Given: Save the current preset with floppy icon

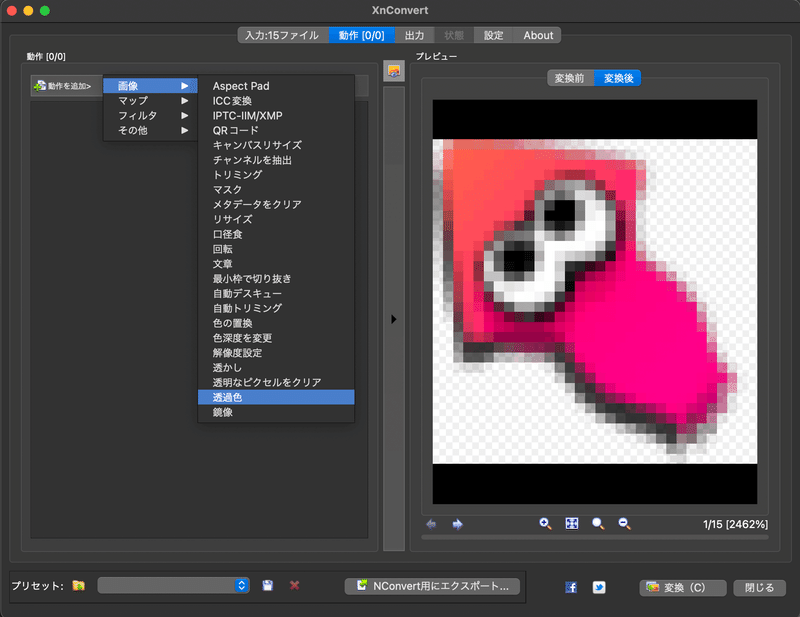Looking at the screenshot, I should [267, 585].
